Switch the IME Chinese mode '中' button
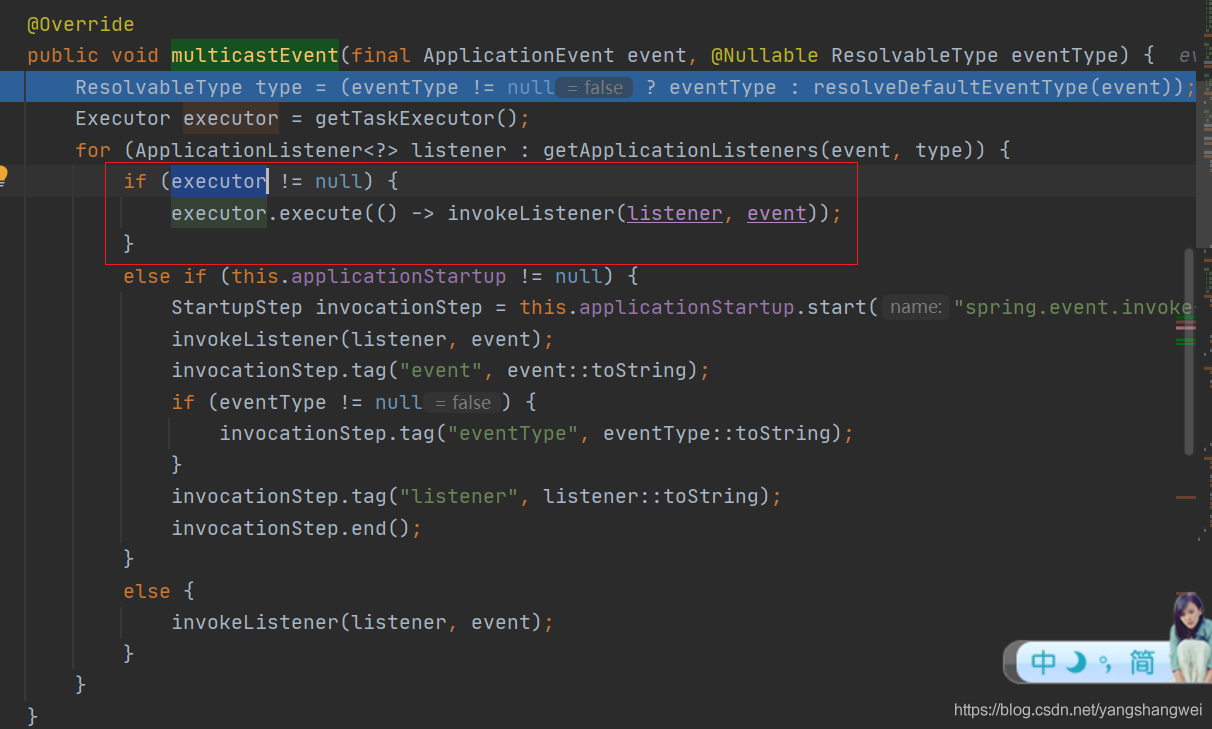The height and width of the screenshot is (729, 1212). click(1043, 662)
